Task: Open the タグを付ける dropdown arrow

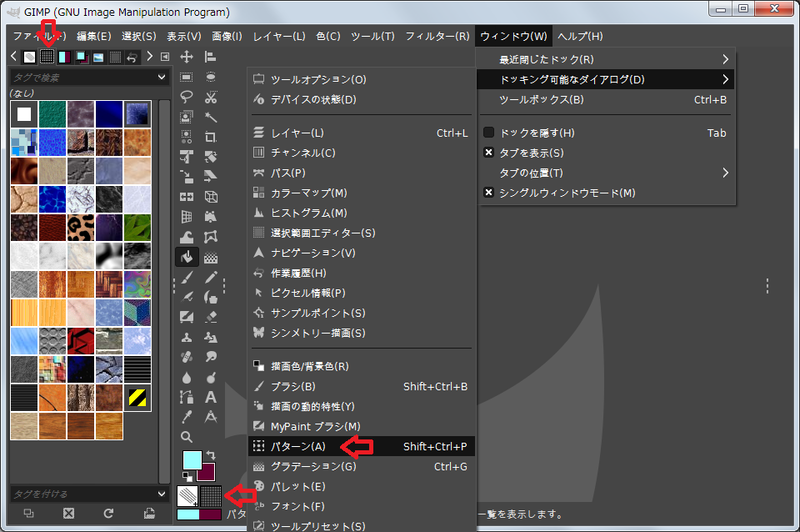Action: tap(161, 493)
